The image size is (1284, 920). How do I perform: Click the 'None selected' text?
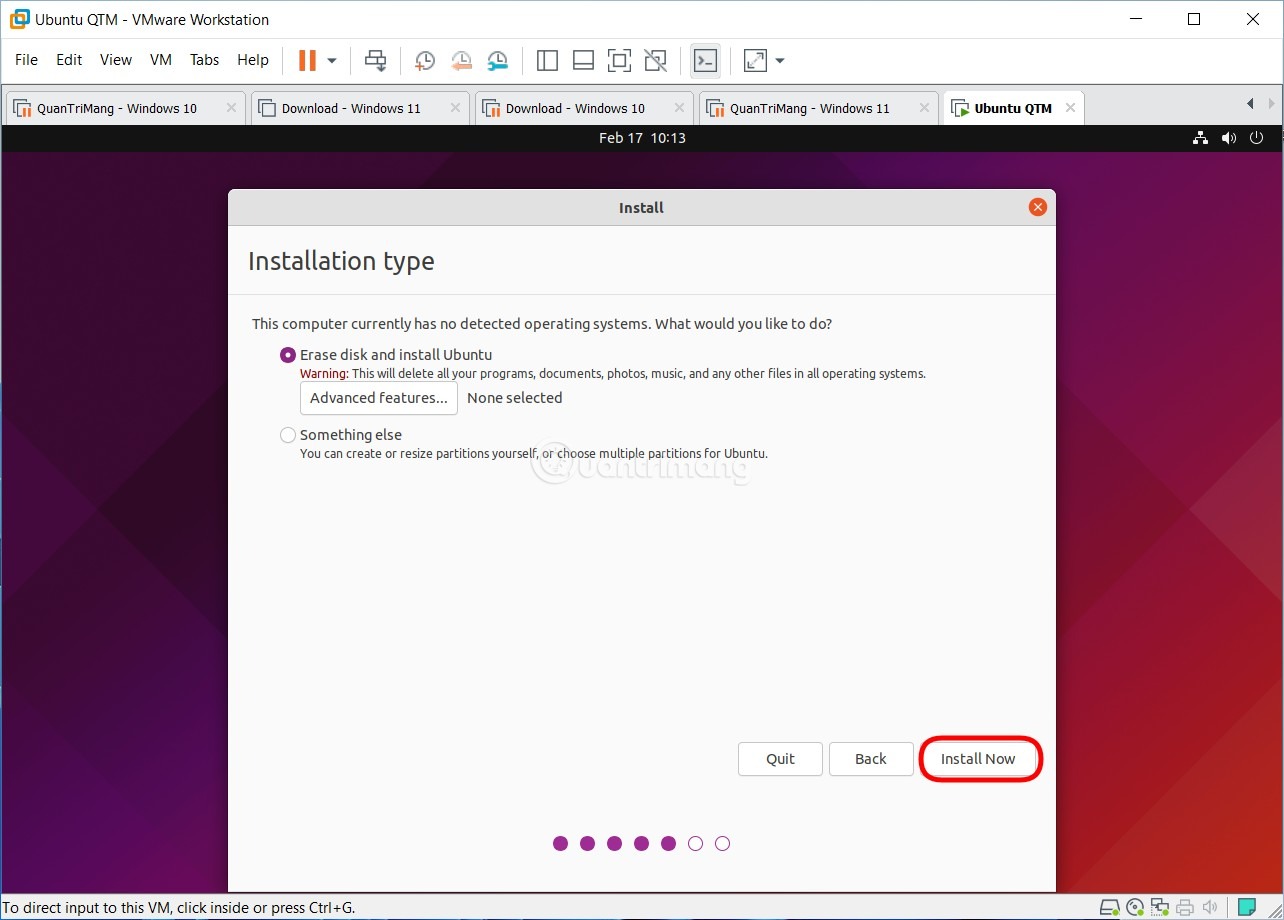pyautogui.click(x=514, y=398)
